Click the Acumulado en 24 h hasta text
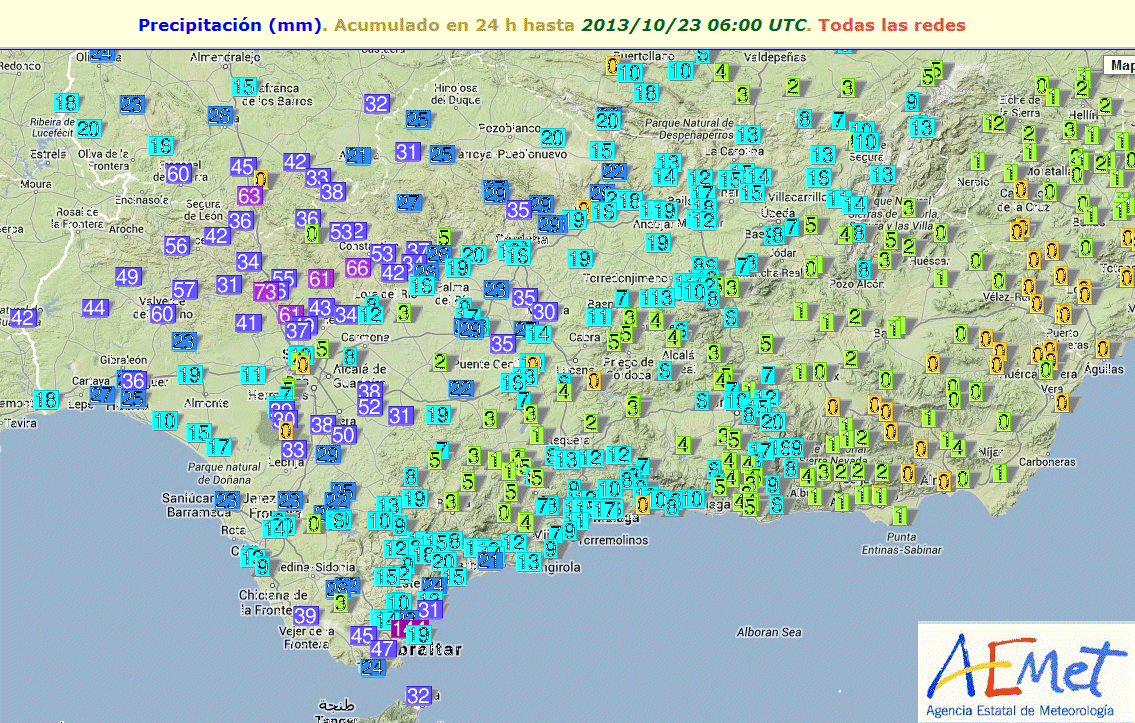The height and width of the screenshot is (723, 1135). click(x=454, y=25)
